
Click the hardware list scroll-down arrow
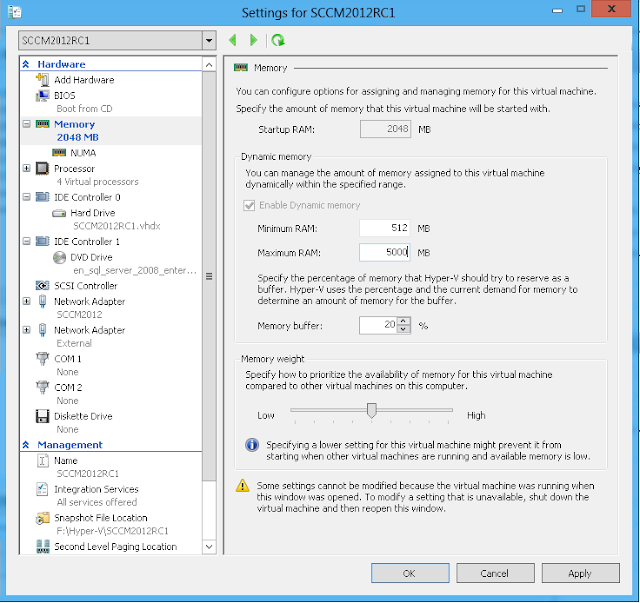click(209, 547)
